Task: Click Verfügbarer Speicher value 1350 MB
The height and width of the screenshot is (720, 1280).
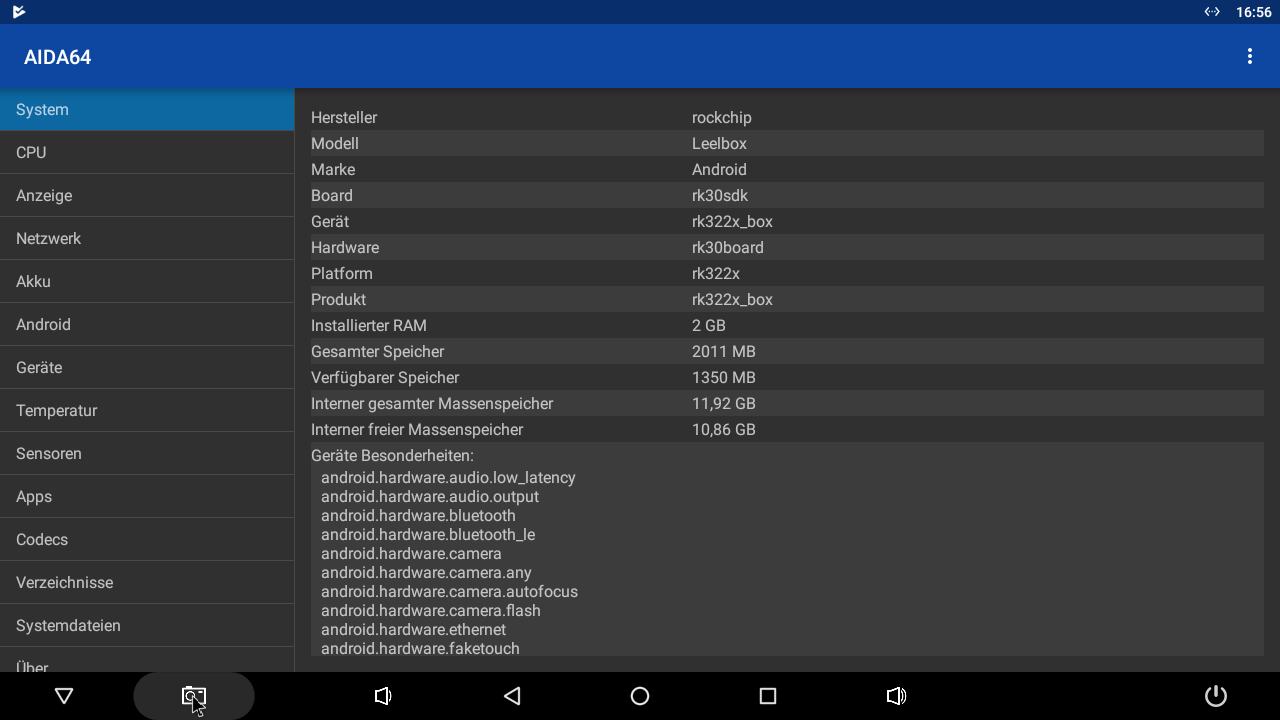Action: click(x=724, y=378)
